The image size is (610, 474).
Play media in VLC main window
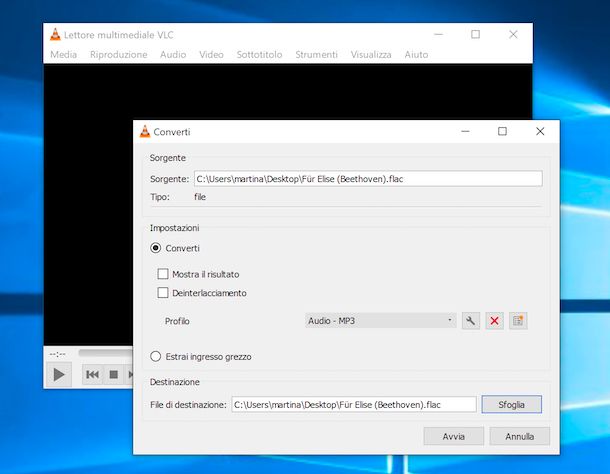(x=59, y=375)
